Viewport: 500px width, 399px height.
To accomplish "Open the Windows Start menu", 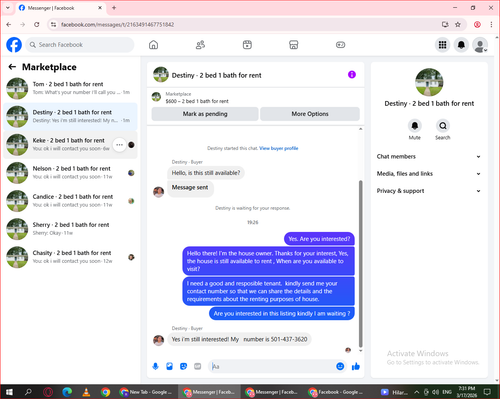I will click(9, 392).
